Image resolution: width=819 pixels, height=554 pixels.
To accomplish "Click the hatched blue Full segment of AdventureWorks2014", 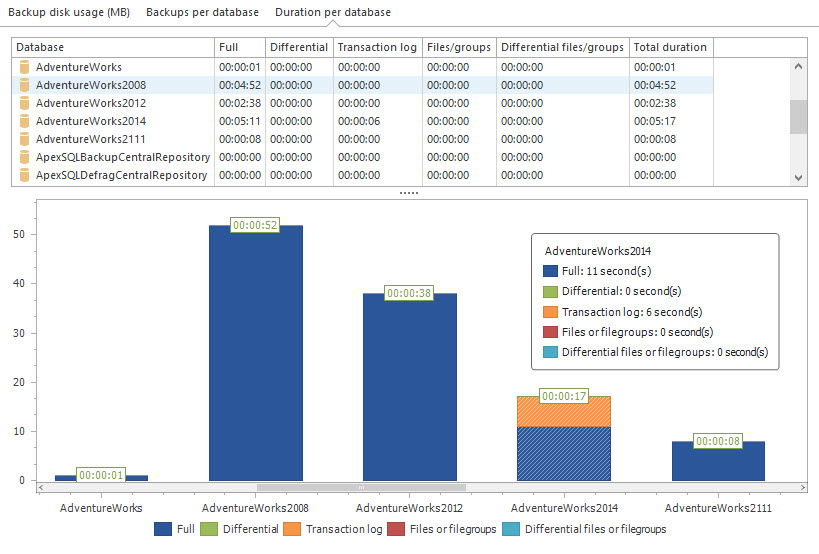I will [564, 454].
